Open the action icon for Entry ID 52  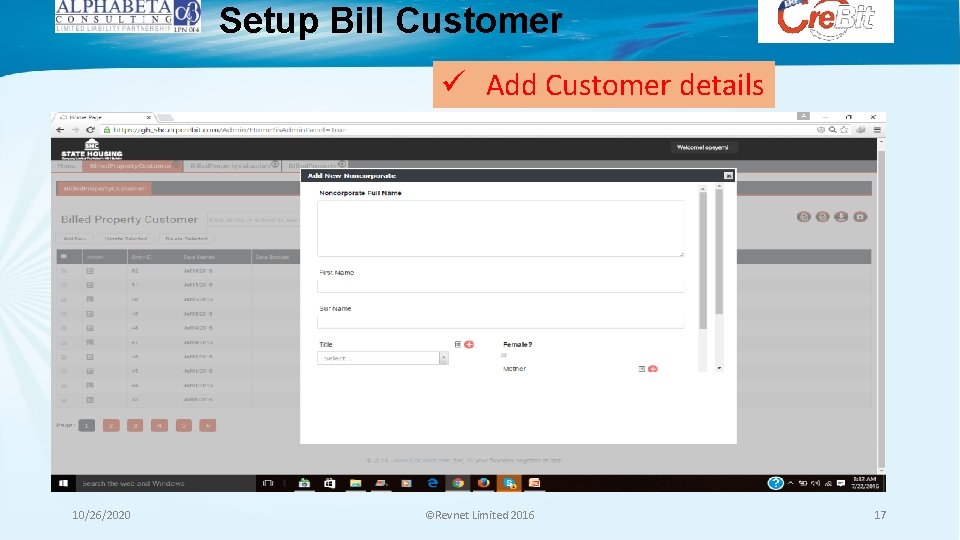coord(90,271)
